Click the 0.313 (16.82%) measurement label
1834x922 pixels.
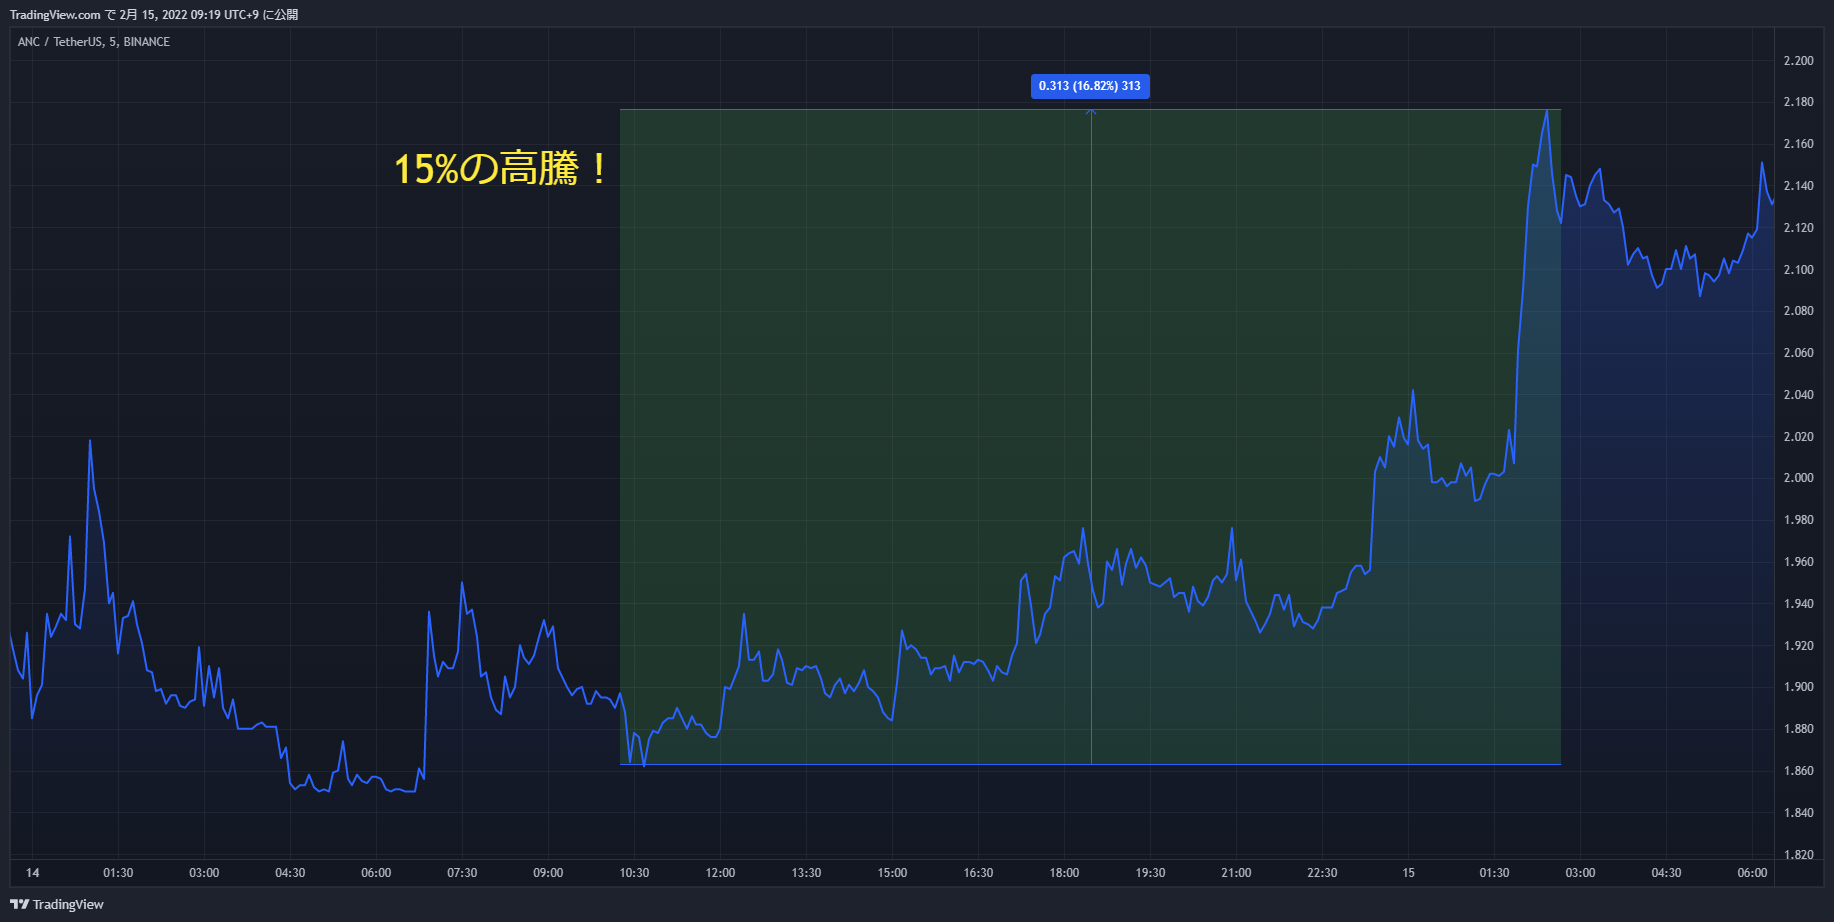[1090, 86]
